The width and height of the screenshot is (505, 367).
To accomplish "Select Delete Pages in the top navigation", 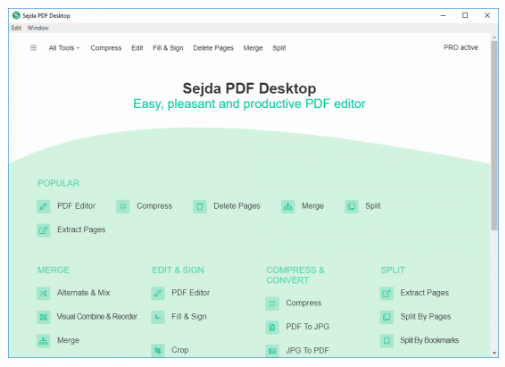I will click(x=213, y=48).
